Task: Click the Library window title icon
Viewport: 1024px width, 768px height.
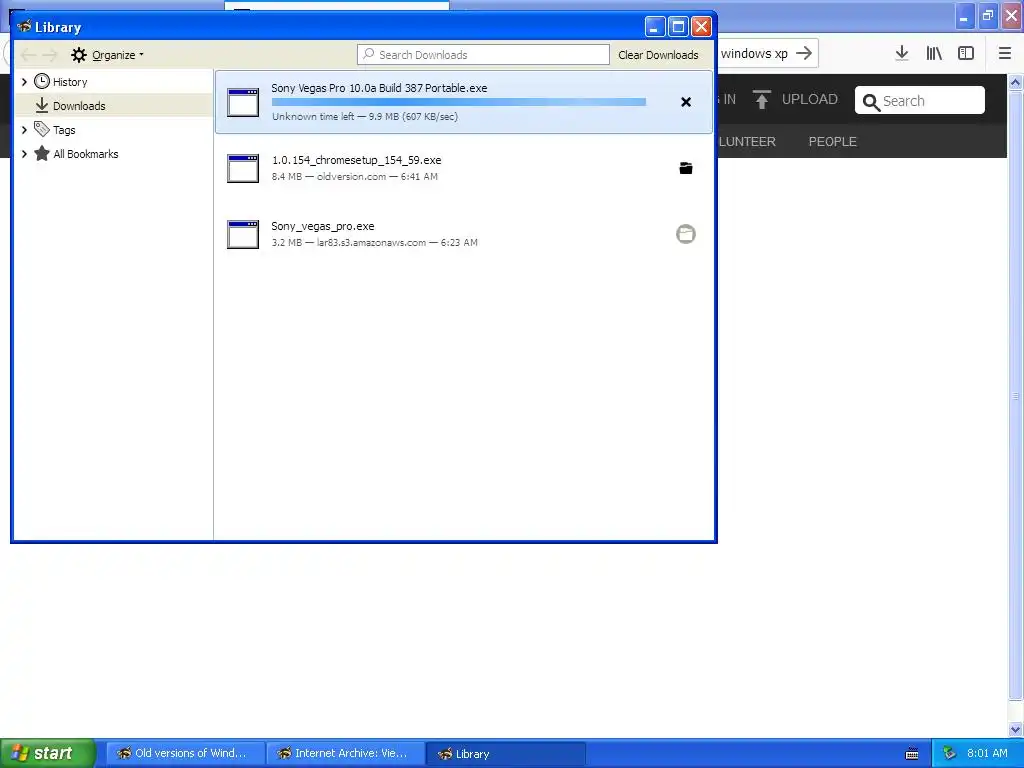Action: [x=24, y=27]
